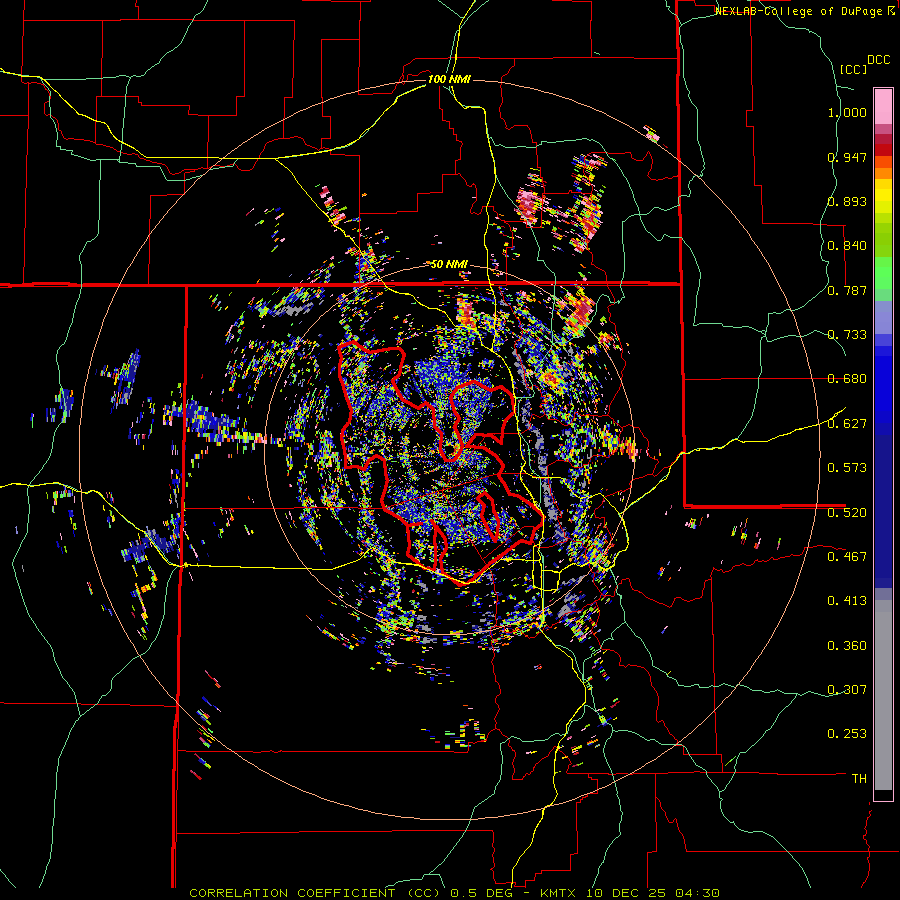Pick the lavender band near 0.733
Viewport: 900px width, 900px height.
click(883, 317)
